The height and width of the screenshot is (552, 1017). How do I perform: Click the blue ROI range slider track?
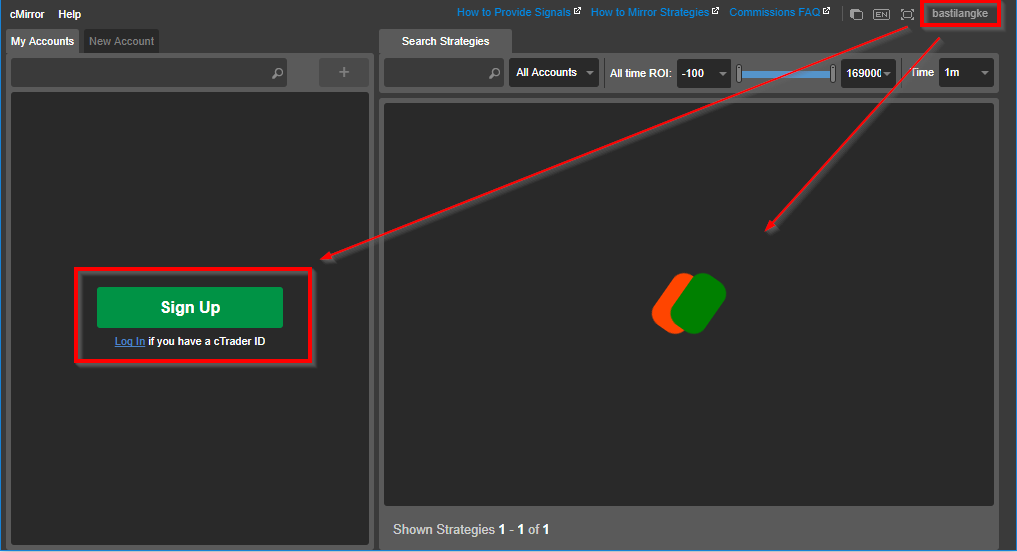click(x=785, y=74)
